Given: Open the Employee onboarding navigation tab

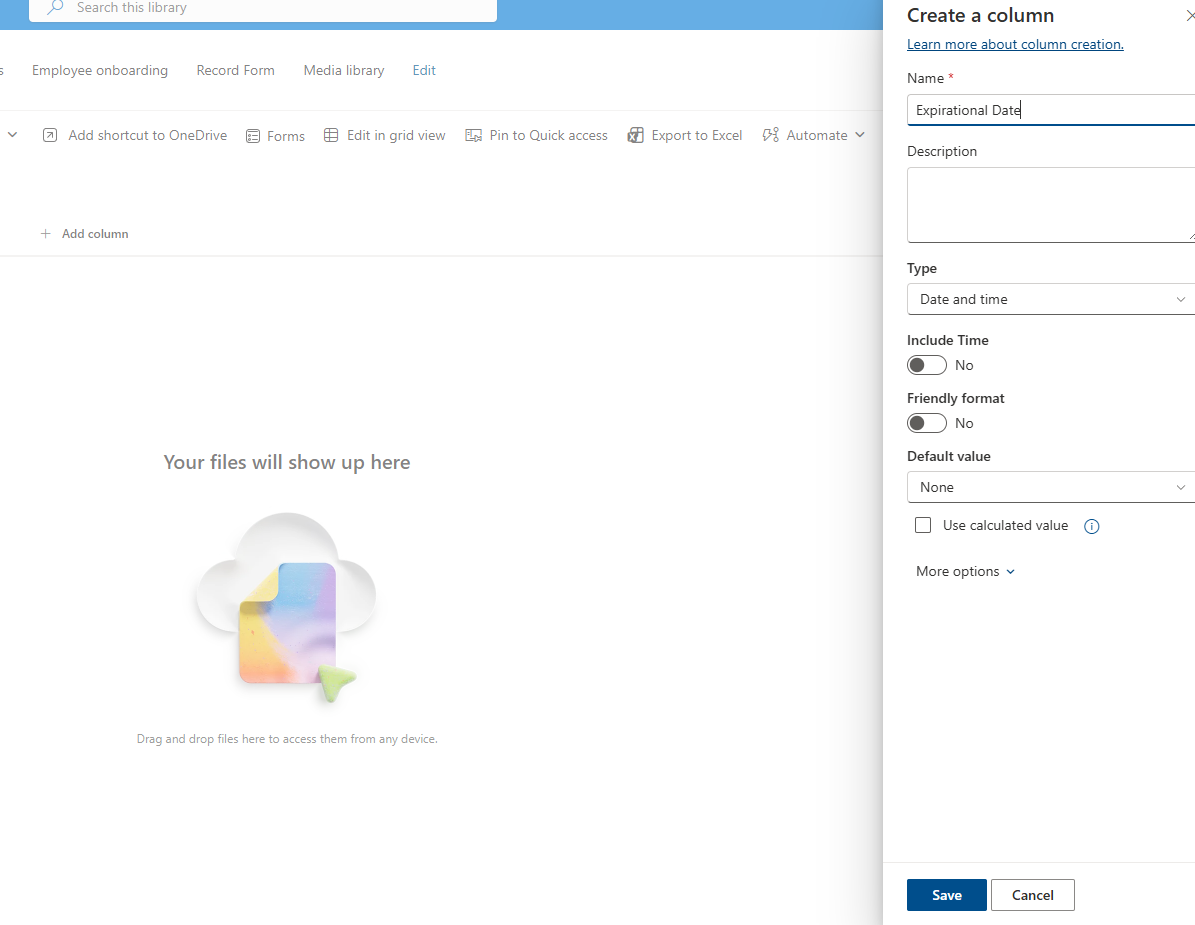Looking at the screenshot, I should click(100, 70).
